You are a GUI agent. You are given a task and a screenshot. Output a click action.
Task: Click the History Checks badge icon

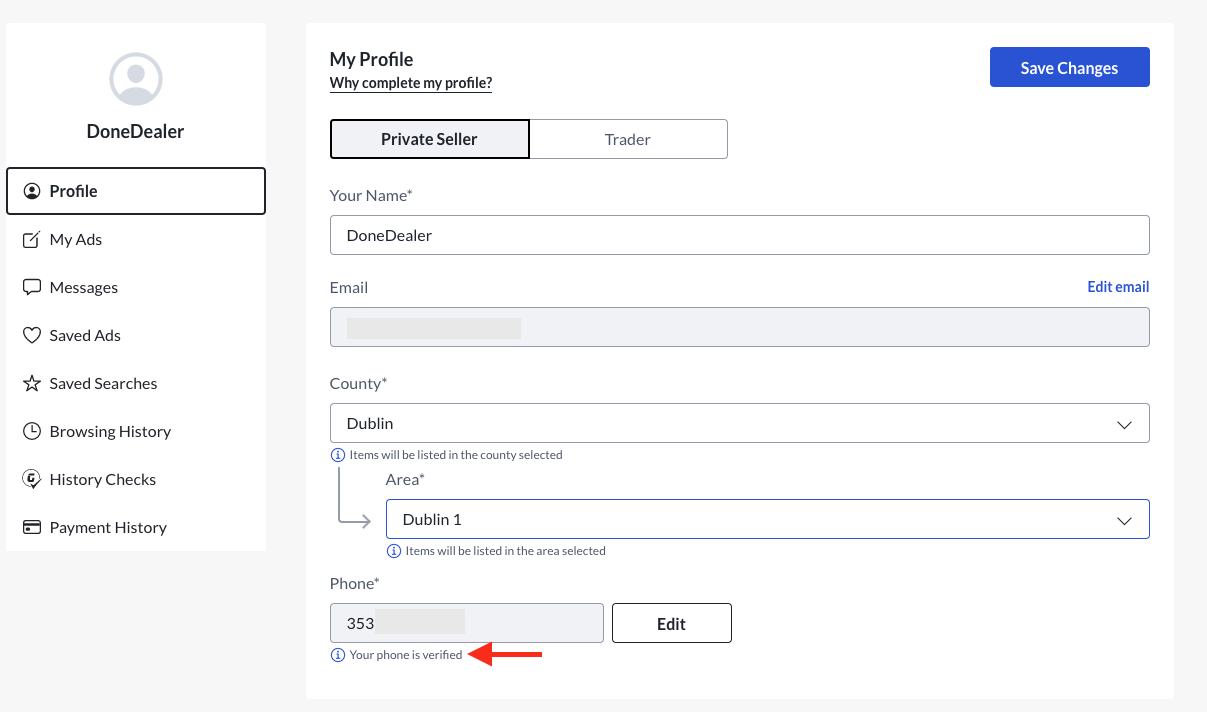[32, 480]
